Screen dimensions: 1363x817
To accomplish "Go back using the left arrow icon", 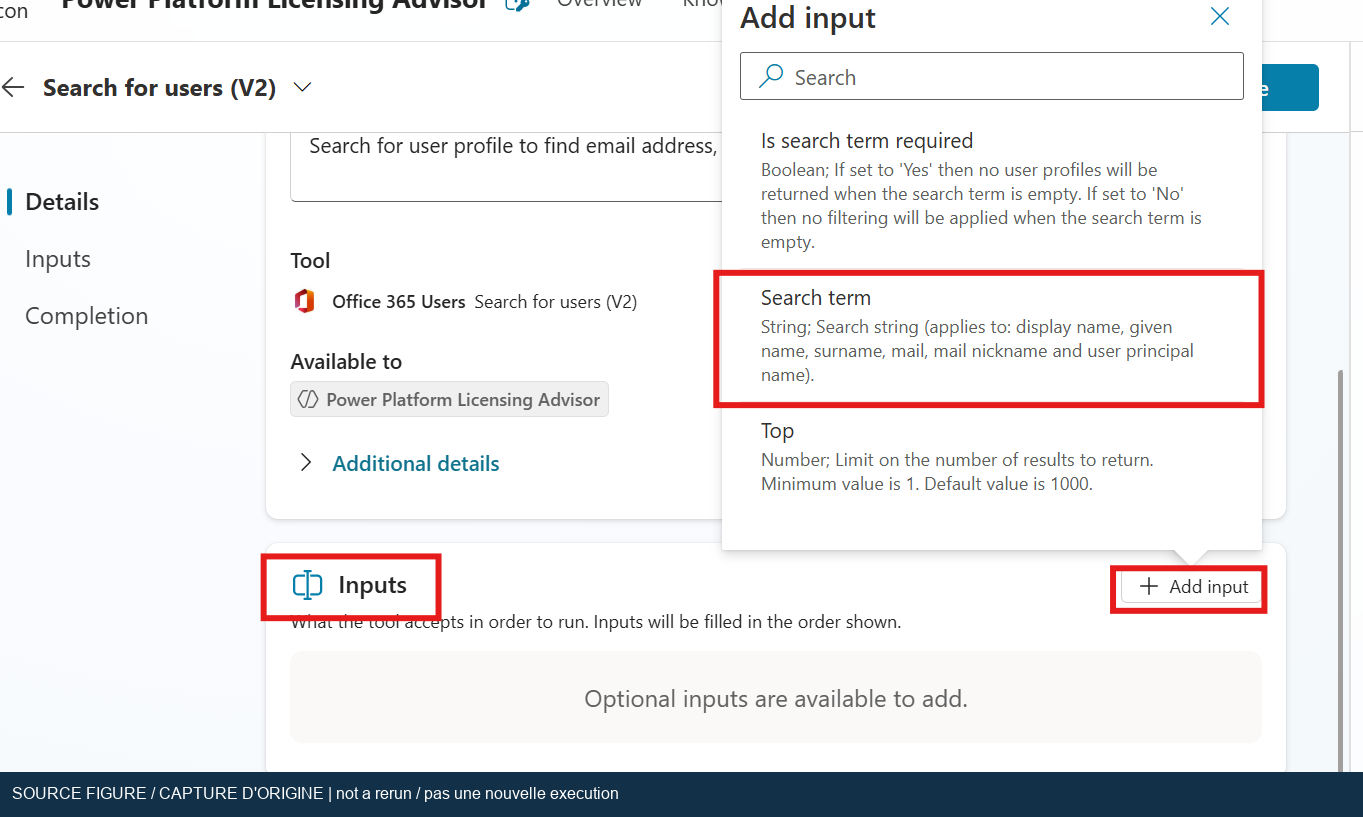I will coord(13,88).
